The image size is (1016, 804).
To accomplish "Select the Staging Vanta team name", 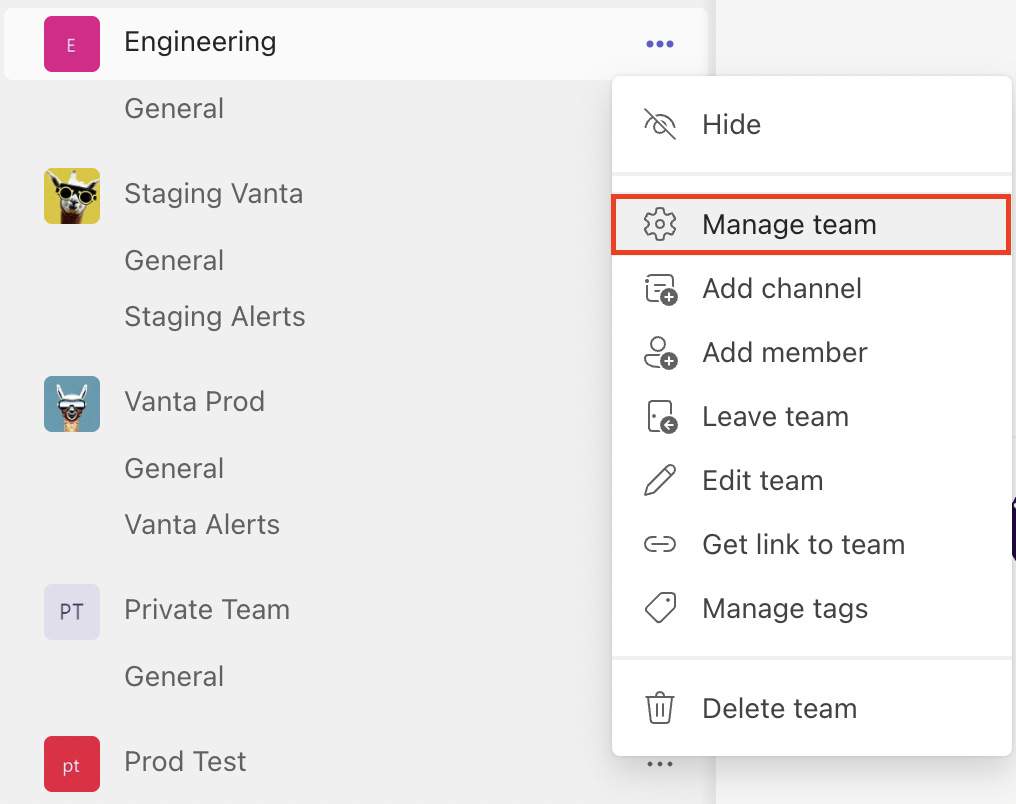I will point(214,194).
